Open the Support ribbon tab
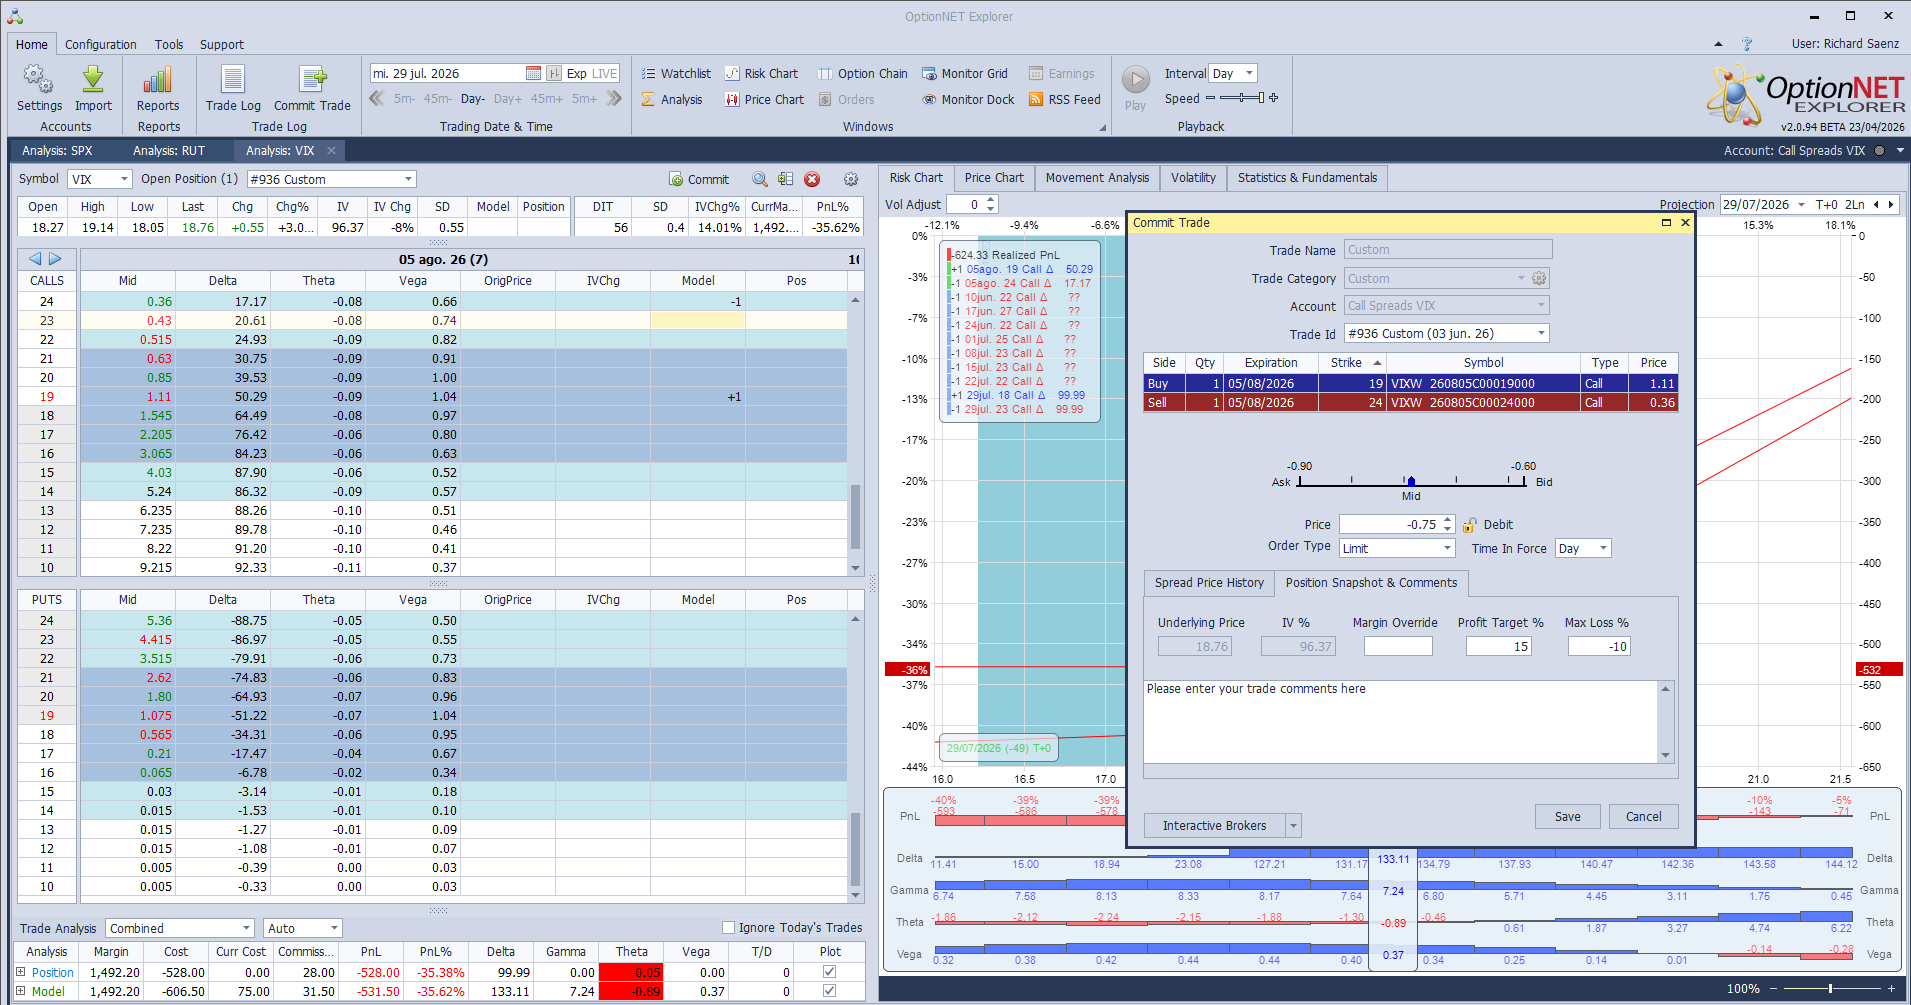The width and height of the screenshot is (1911, 1005). (x=222, y=44)
